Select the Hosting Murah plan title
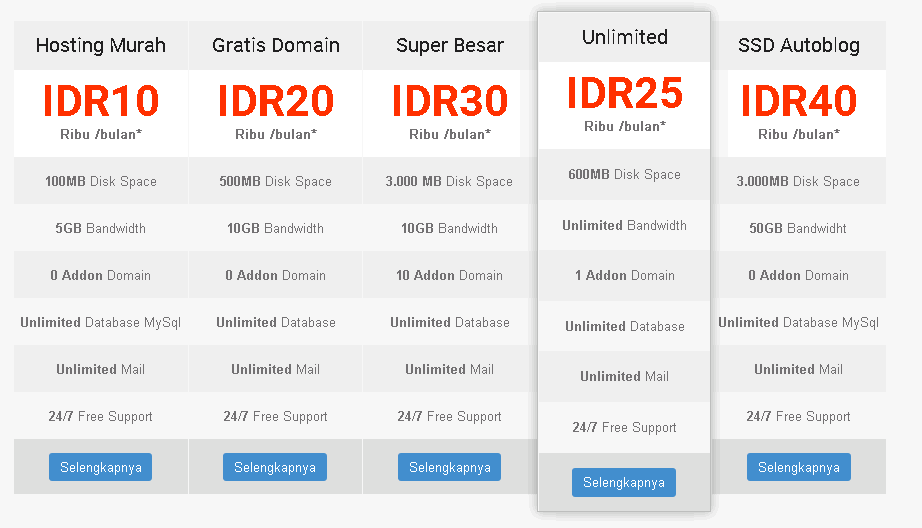 [x=101, y=45]
